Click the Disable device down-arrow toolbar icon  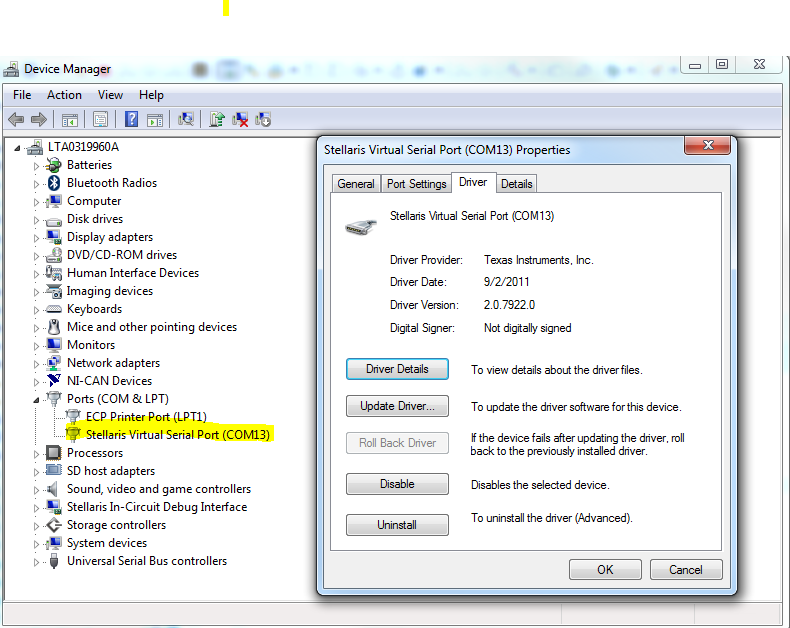tap(263, 119)
